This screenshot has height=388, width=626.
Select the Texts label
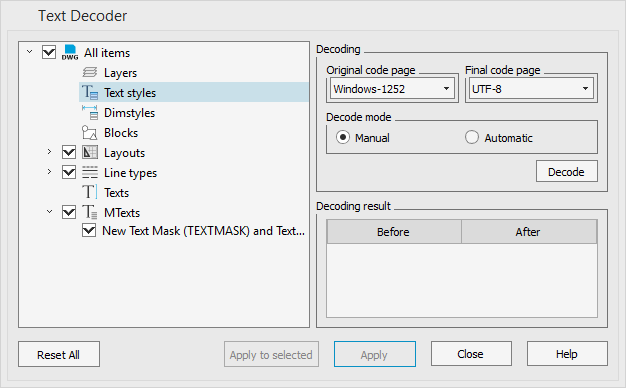116,193
